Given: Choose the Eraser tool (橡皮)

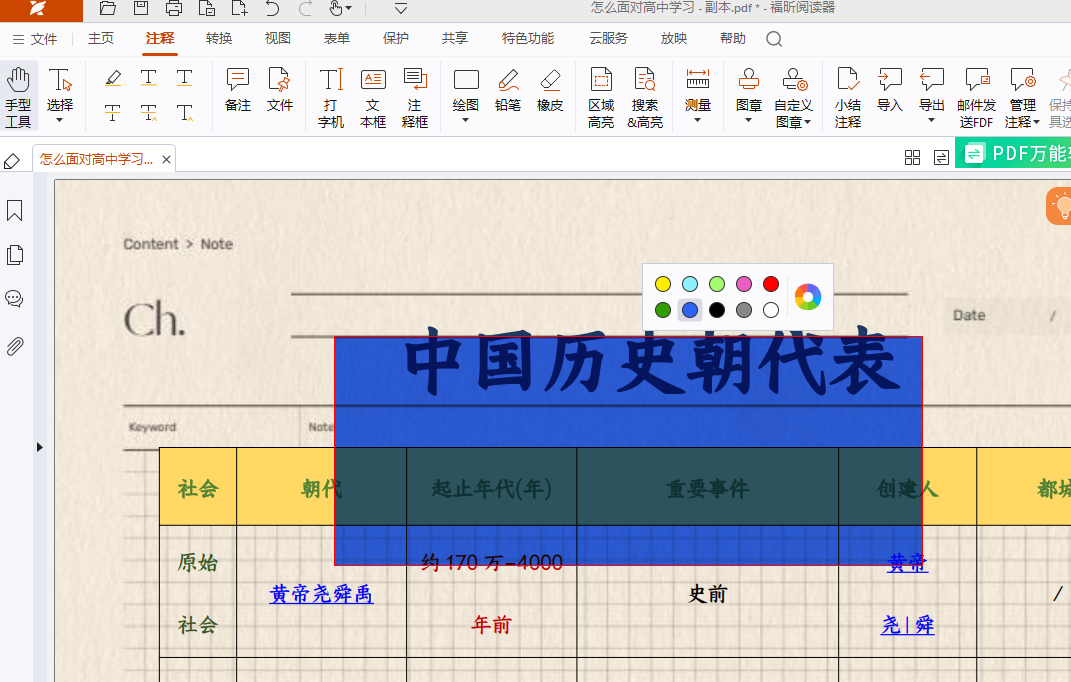Looking at the screenshot, I should [x=550, y=90].
